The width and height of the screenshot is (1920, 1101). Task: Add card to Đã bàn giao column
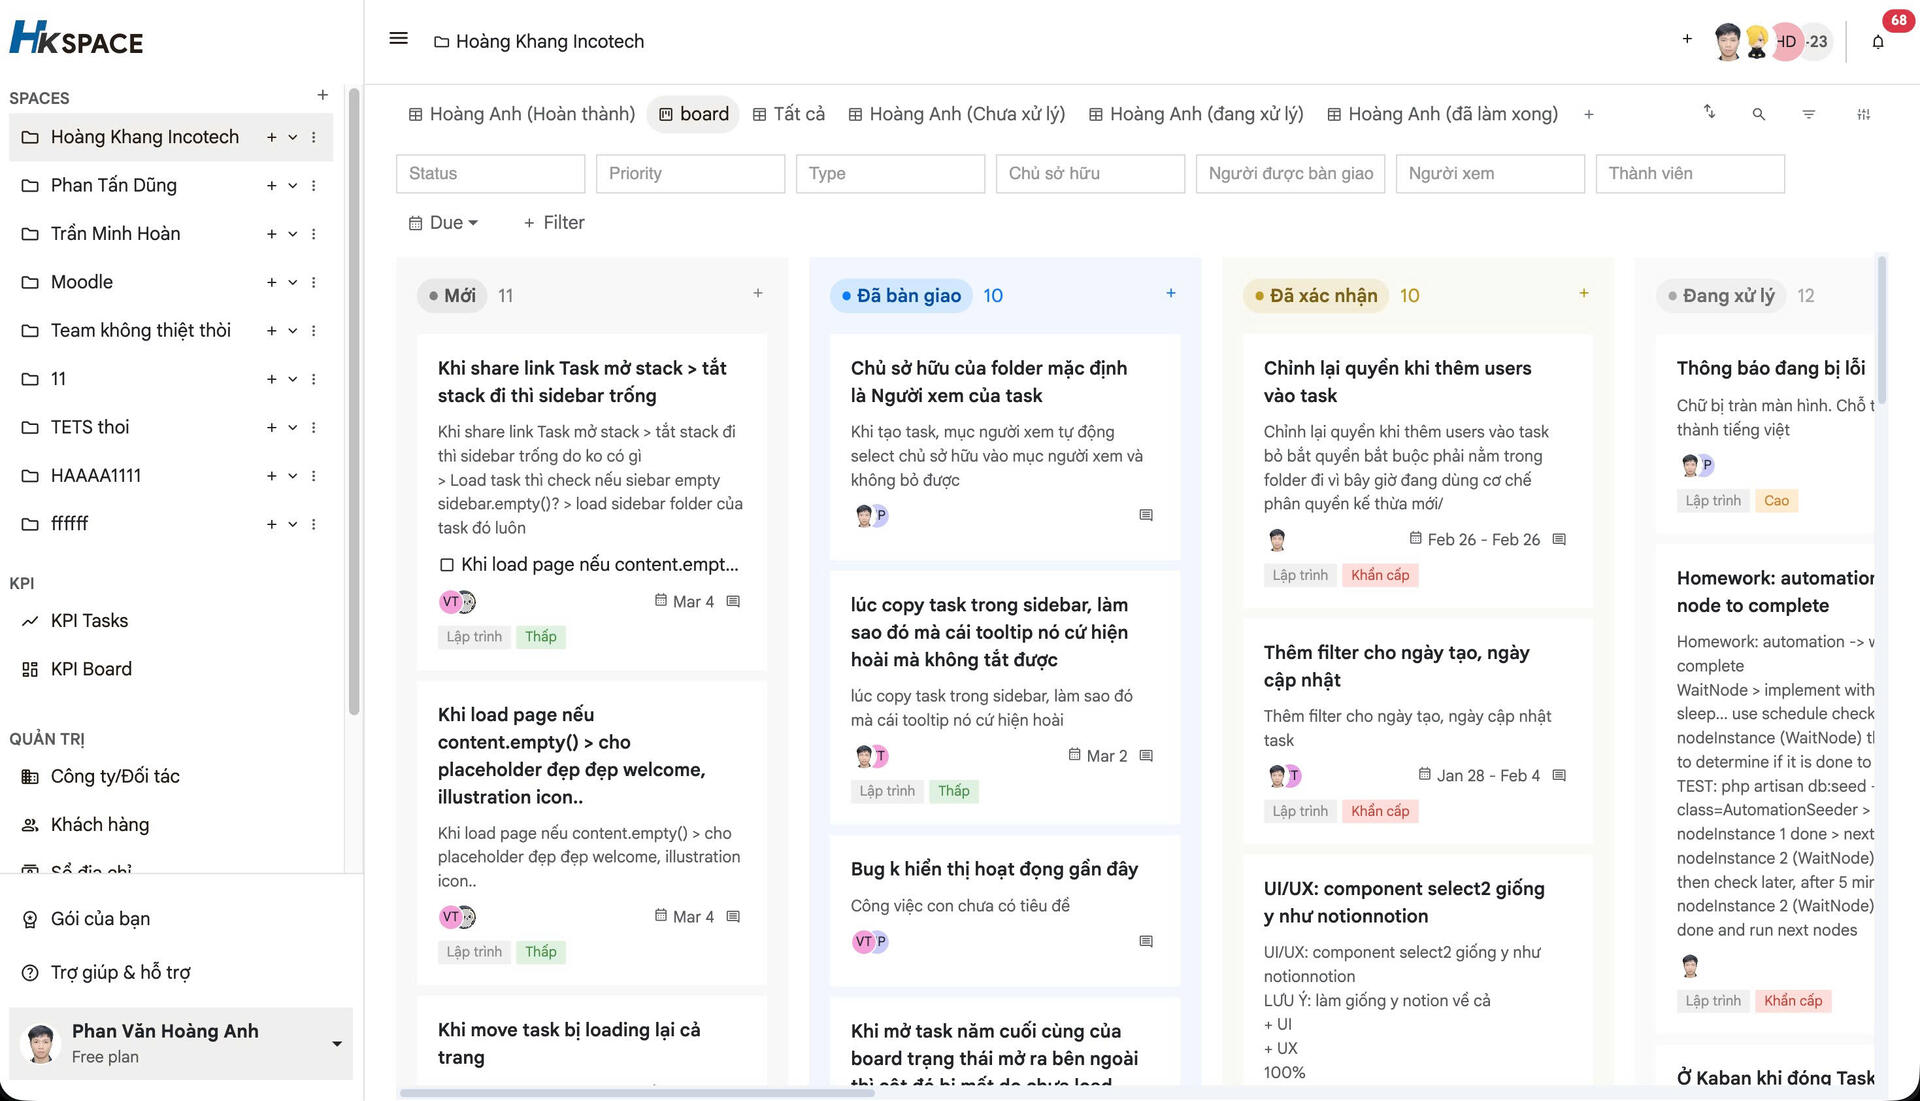[x=1170, y=293]
